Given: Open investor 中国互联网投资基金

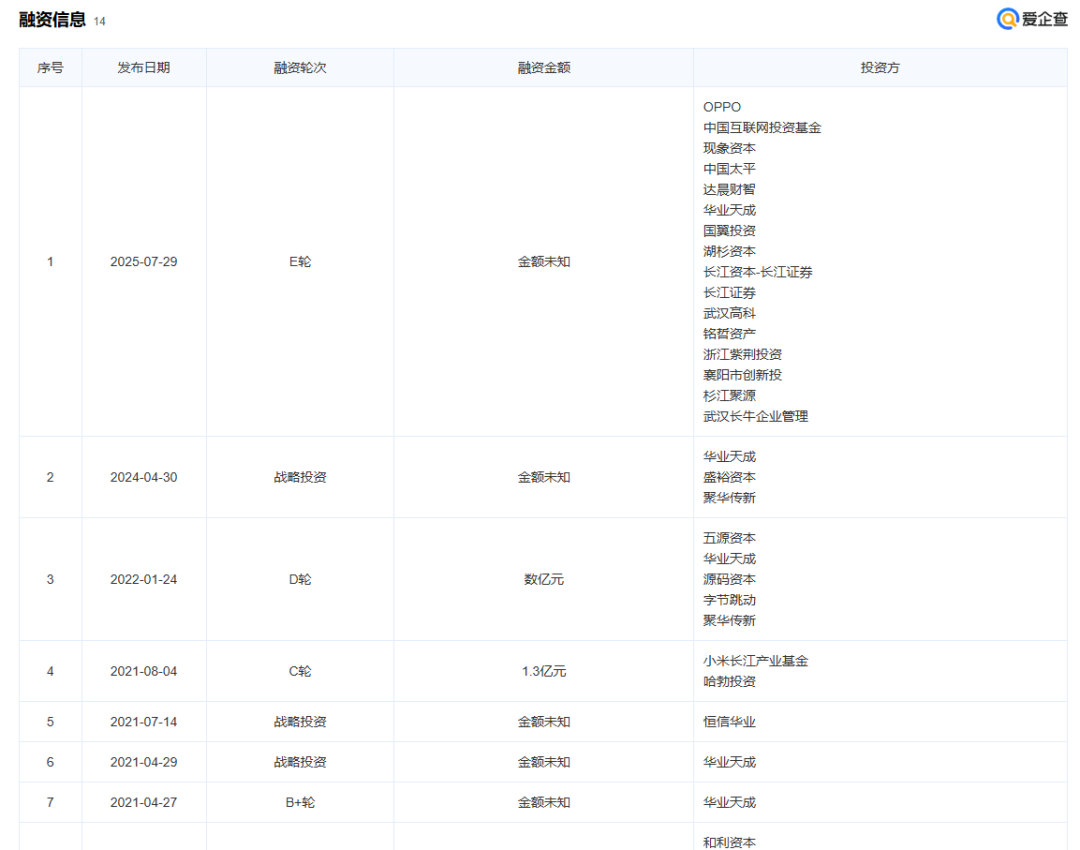Looking at the screenshot, I should click(762, 127).
